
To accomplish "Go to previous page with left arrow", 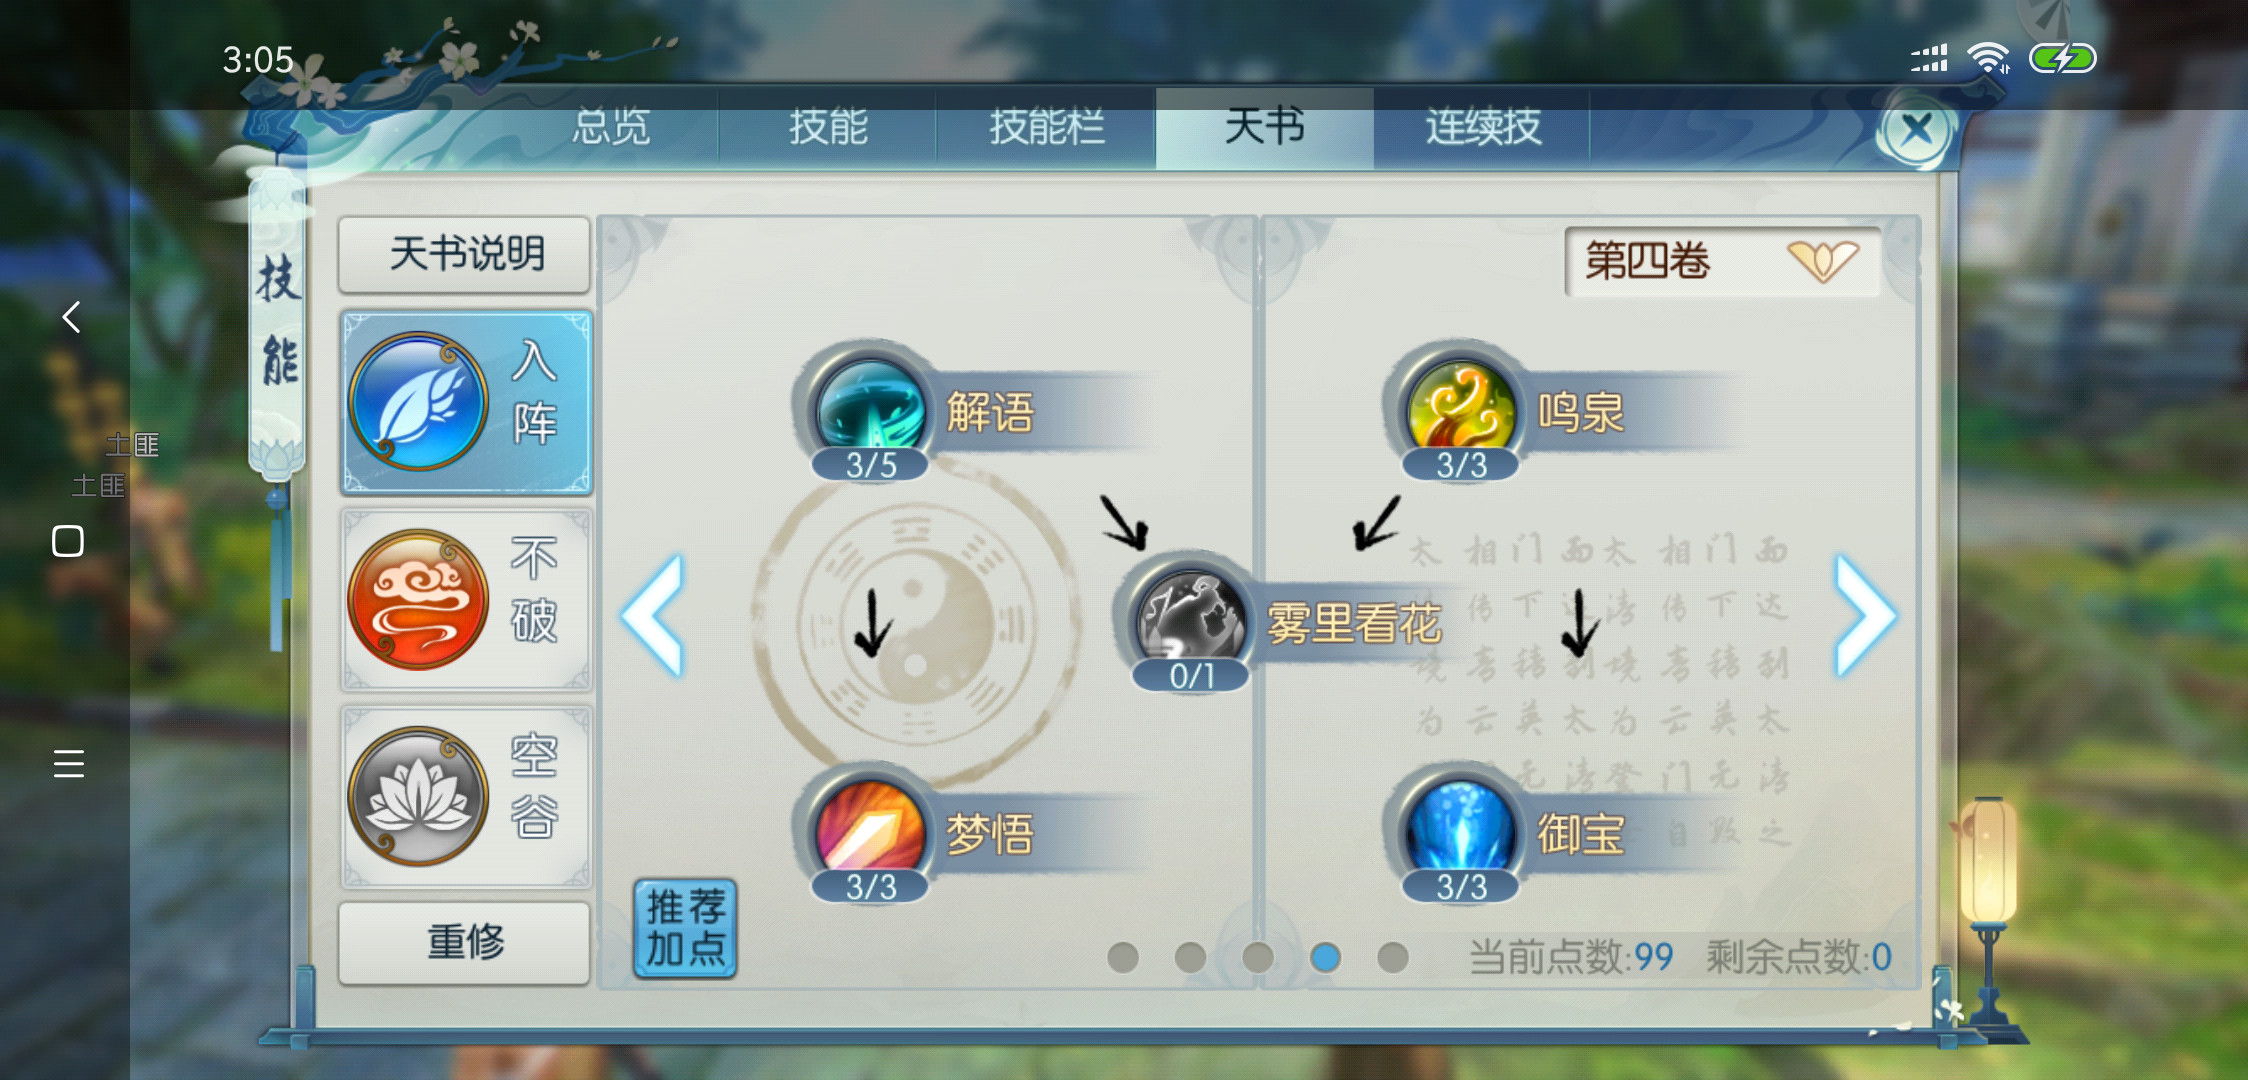I will click(x=653, y=617).
